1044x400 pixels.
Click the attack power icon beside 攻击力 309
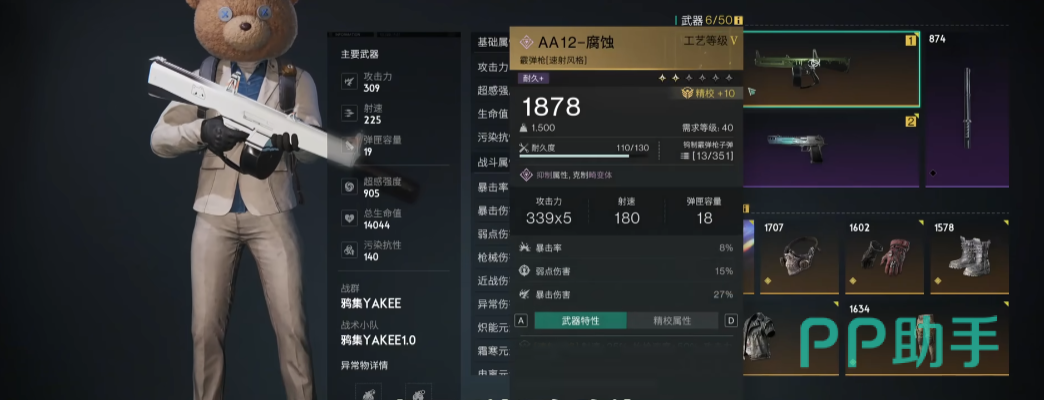click(x=350, y=82)
